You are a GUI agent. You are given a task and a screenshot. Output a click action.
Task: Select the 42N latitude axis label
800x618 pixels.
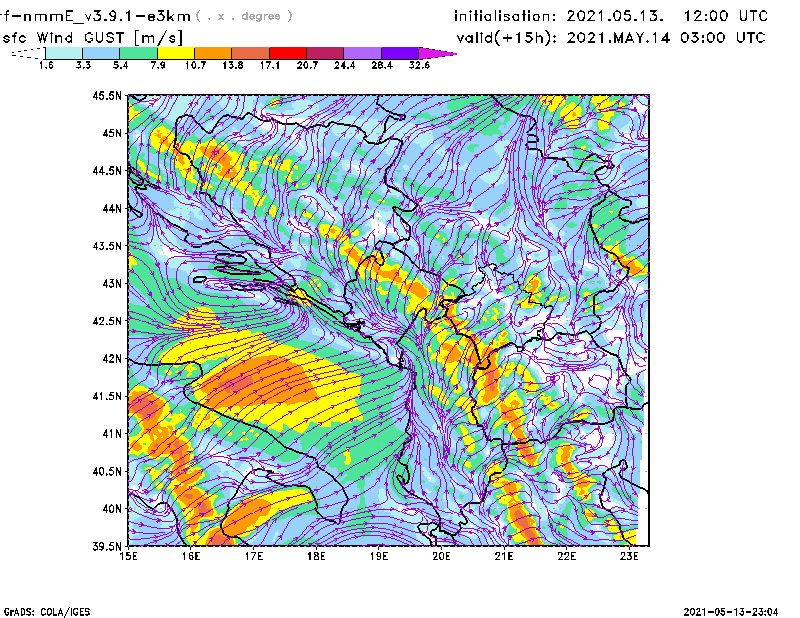point(110,358)
